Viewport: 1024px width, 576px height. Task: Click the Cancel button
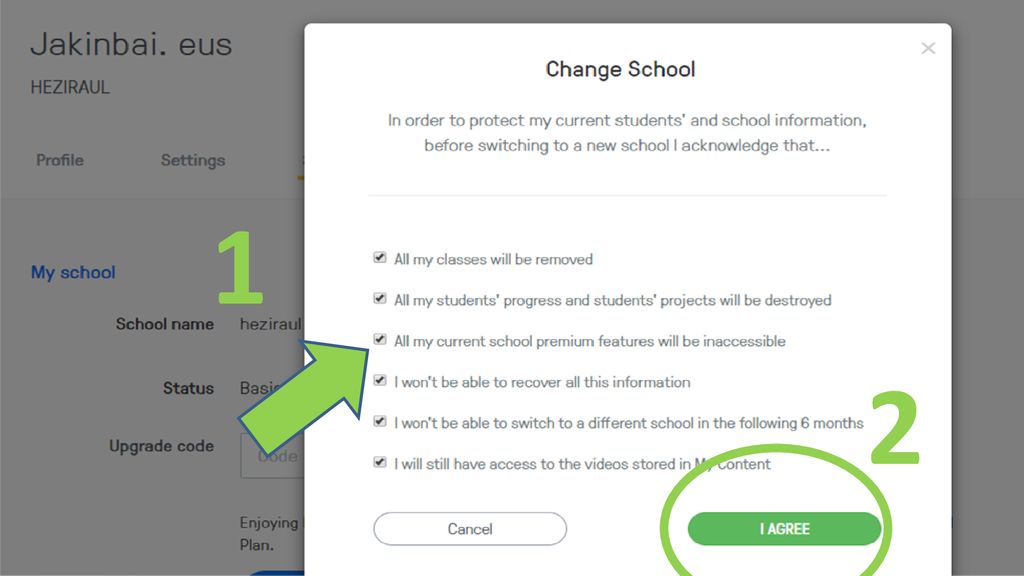tap(470, 529)
